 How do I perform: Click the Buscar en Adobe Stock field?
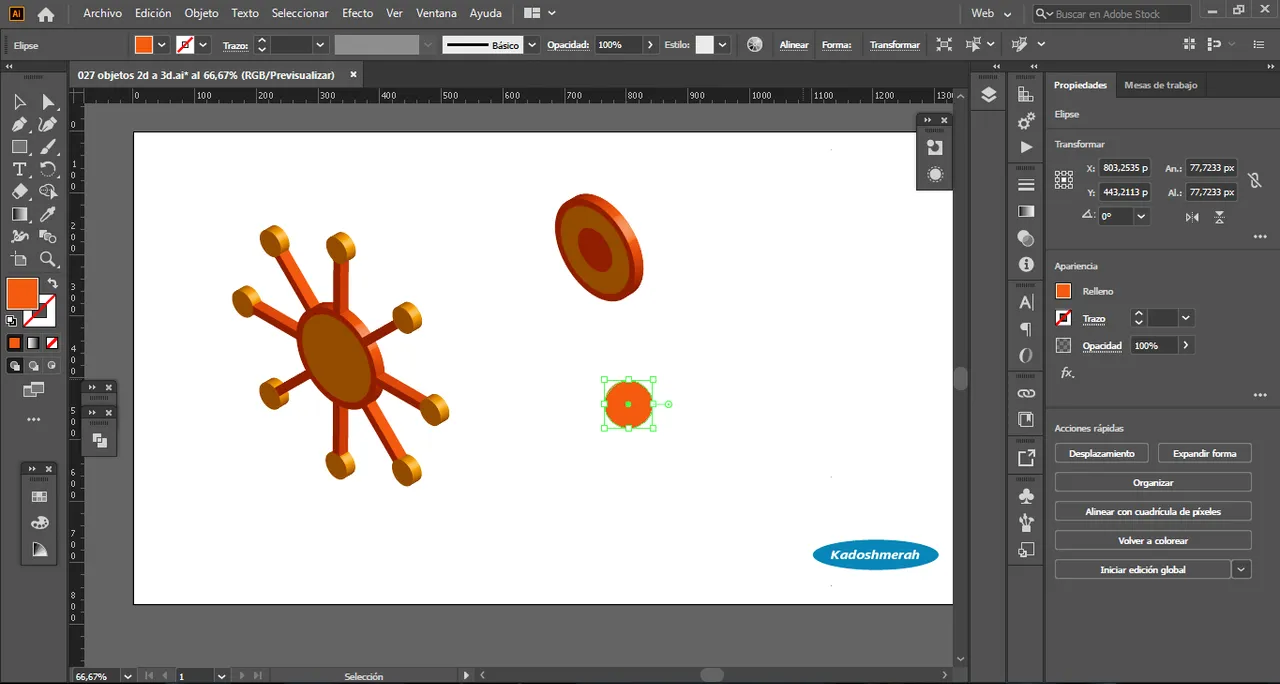[1112, 14]
